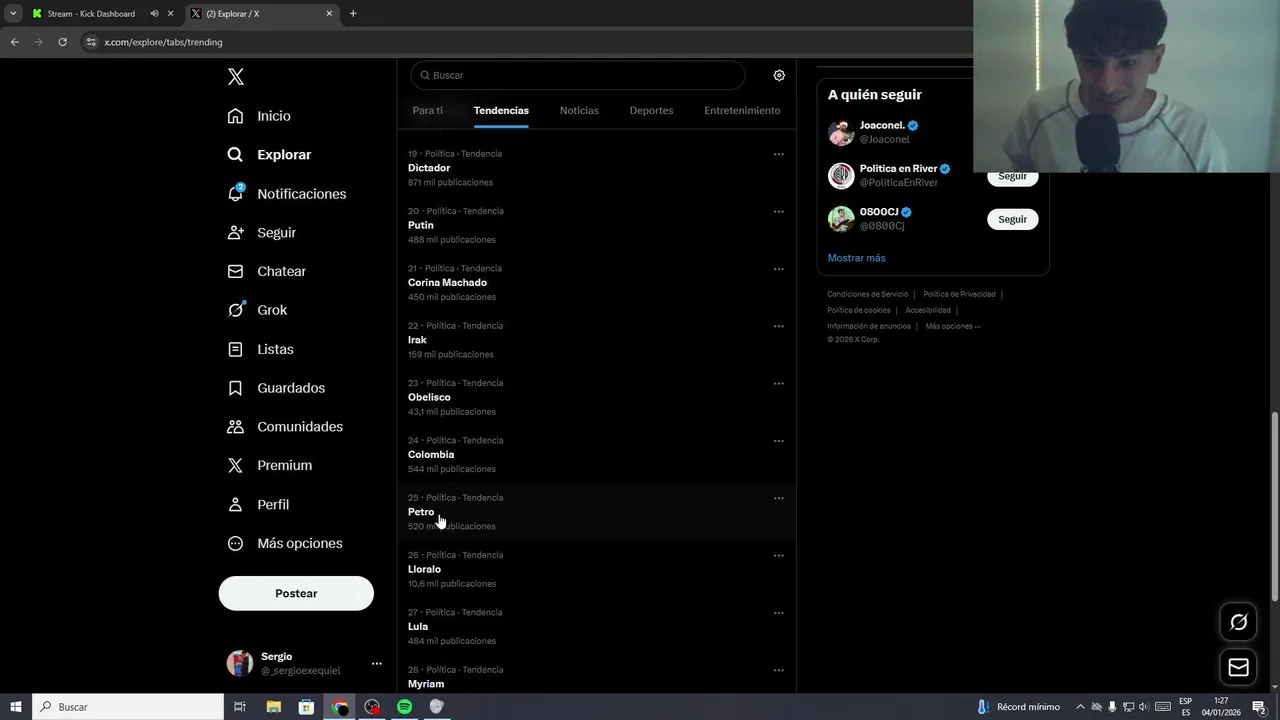
Task: Click Seguir button for Política en River
Action: tap(1012, 176)
